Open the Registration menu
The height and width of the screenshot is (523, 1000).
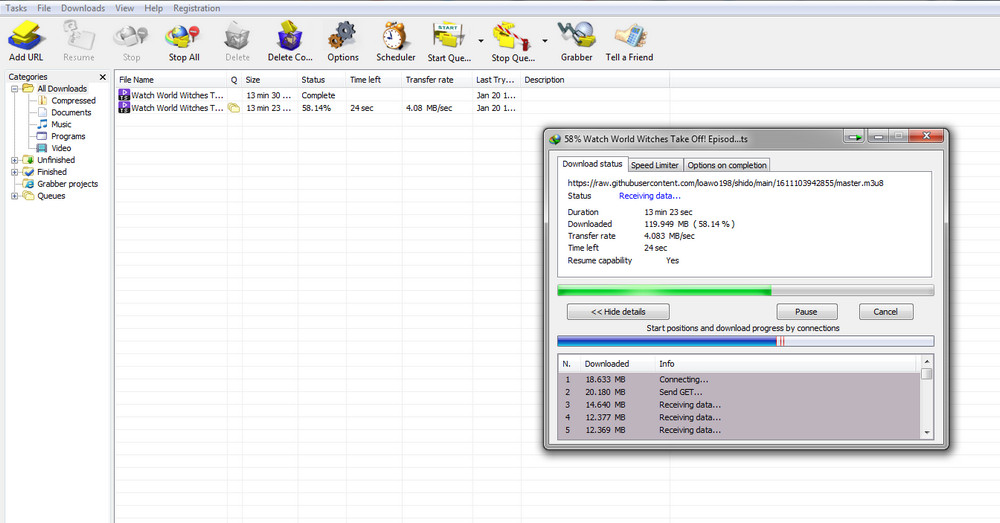196,8
